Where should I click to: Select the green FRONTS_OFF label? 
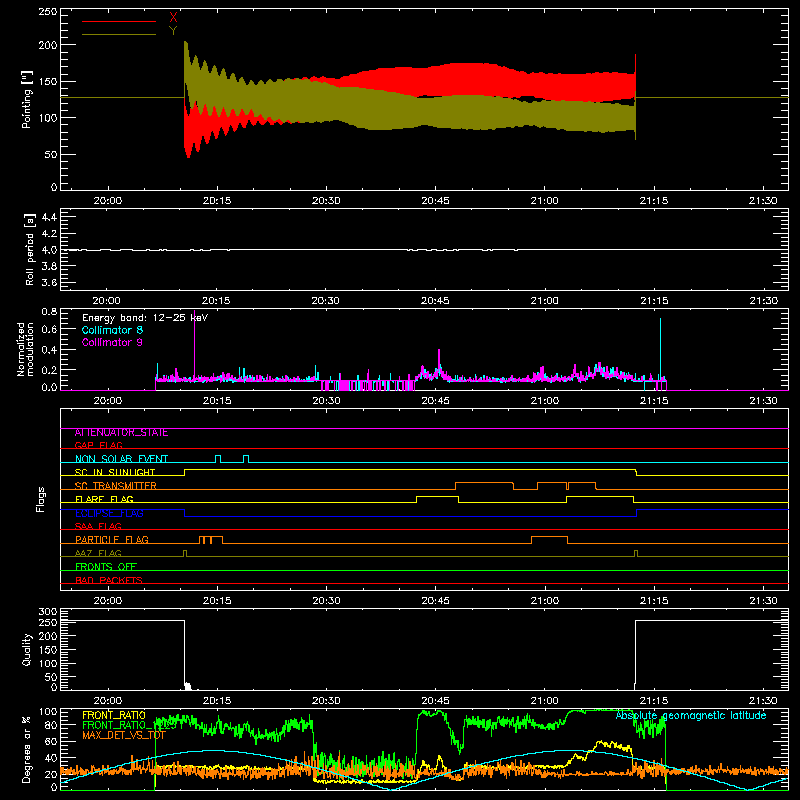coord(106,566)
